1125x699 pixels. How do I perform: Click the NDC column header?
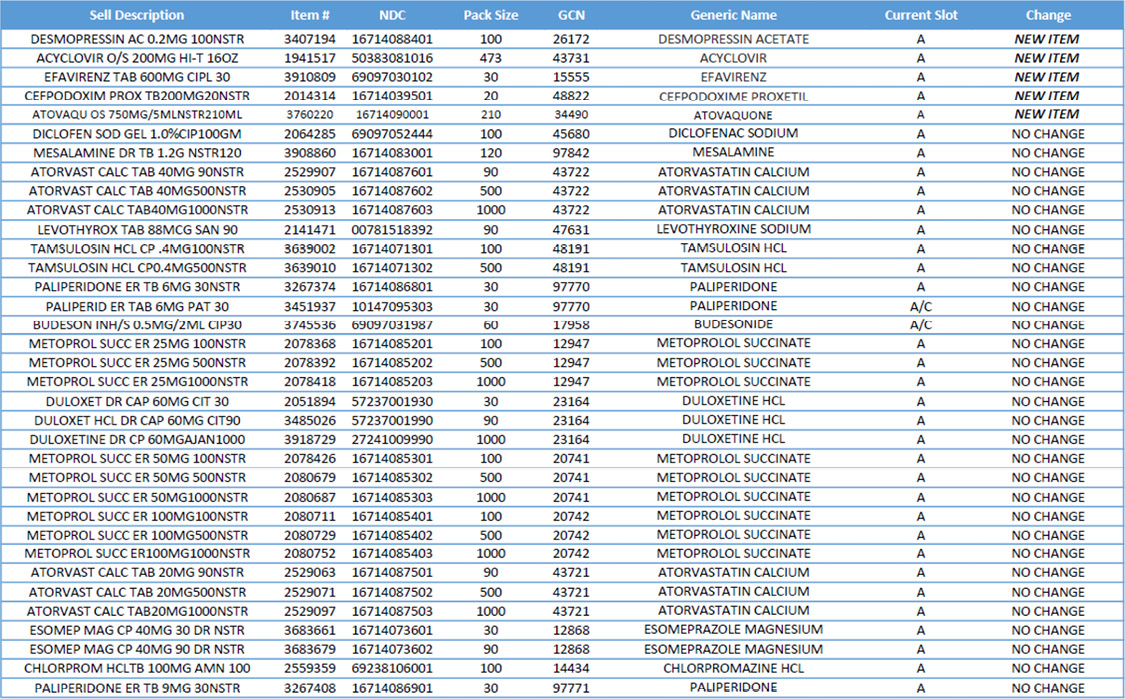click(392, 15)
